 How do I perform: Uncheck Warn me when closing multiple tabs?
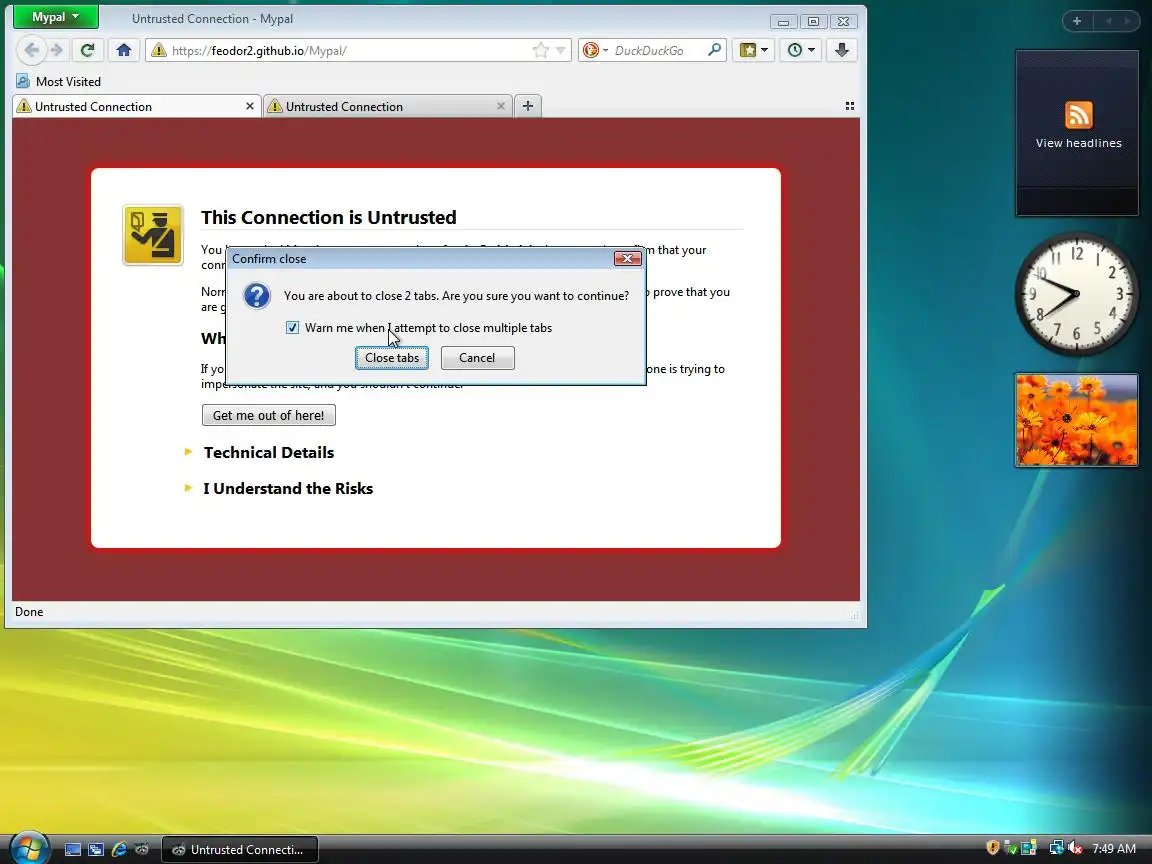click(x=292, y=328)
